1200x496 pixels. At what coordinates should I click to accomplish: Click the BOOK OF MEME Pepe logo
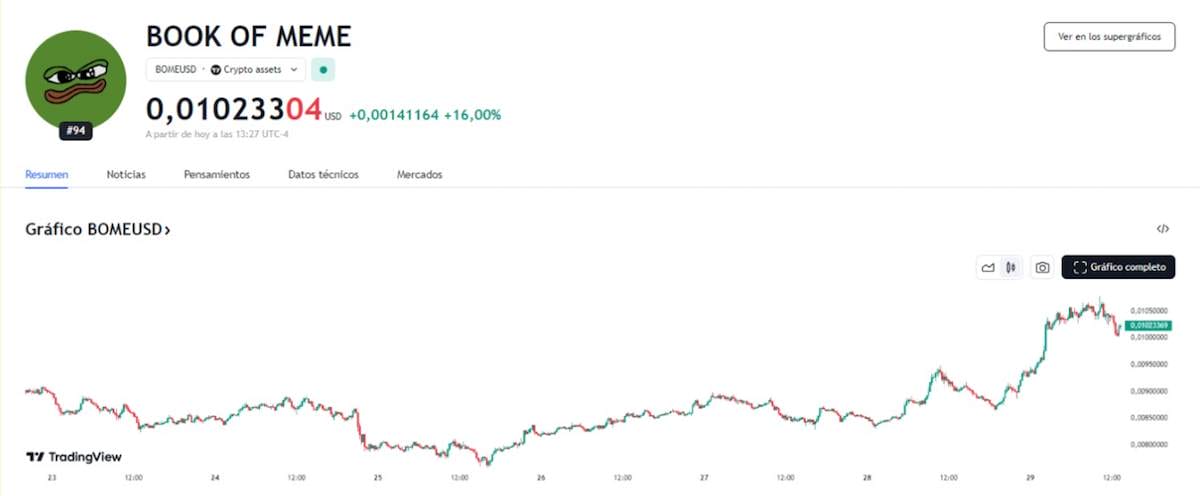point(75,80)
